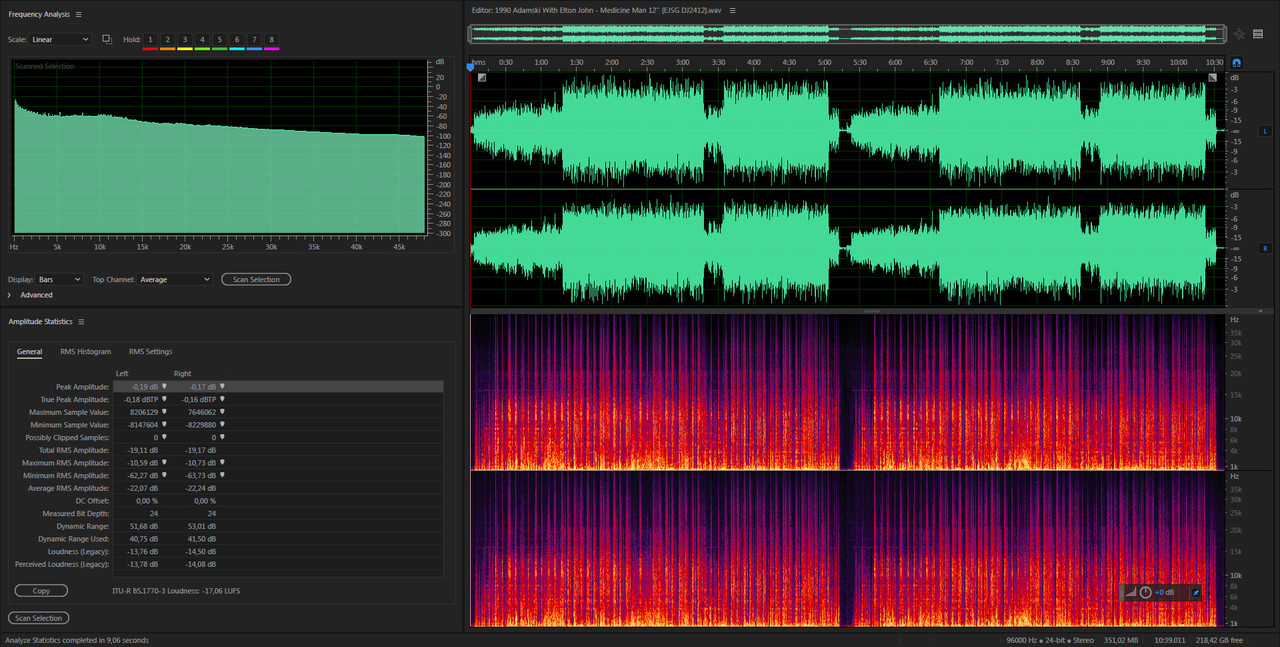Click the copy-graph icon next to Scale dropdown
1280x647 pixels.
tap(107, 39)
